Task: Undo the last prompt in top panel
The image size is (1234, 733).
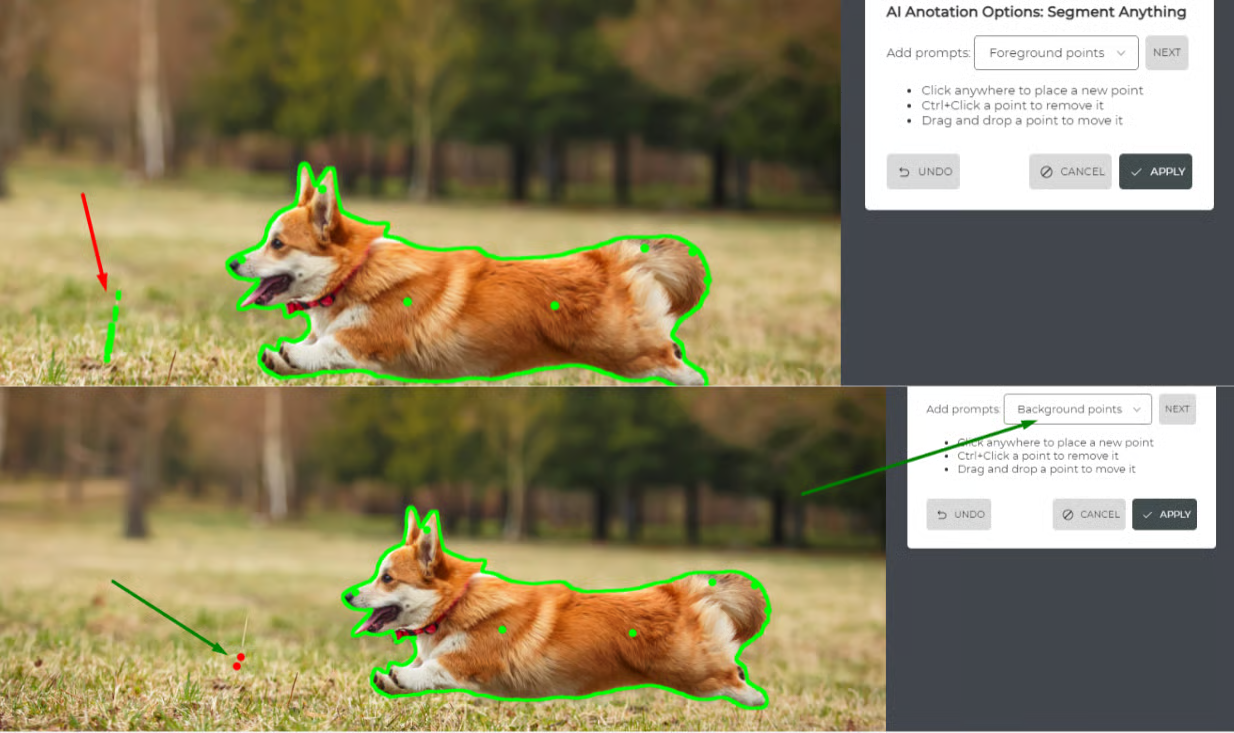Action: 923,171
